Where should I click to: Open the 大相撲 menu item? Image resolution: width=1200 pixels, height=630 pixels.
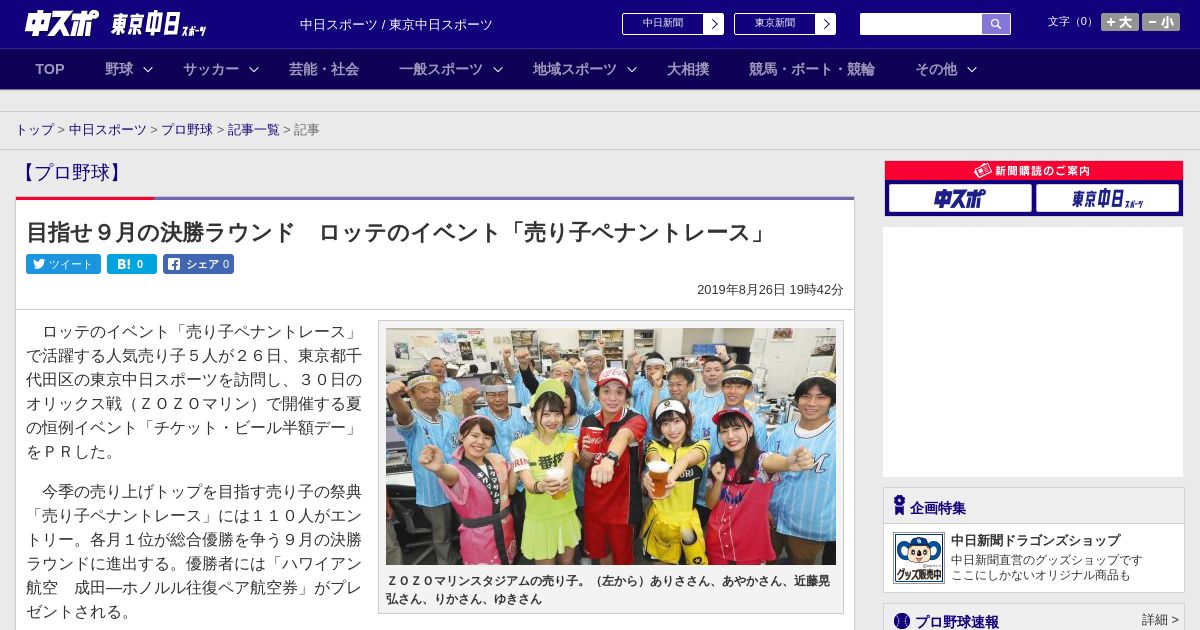(x=688, y=69)
